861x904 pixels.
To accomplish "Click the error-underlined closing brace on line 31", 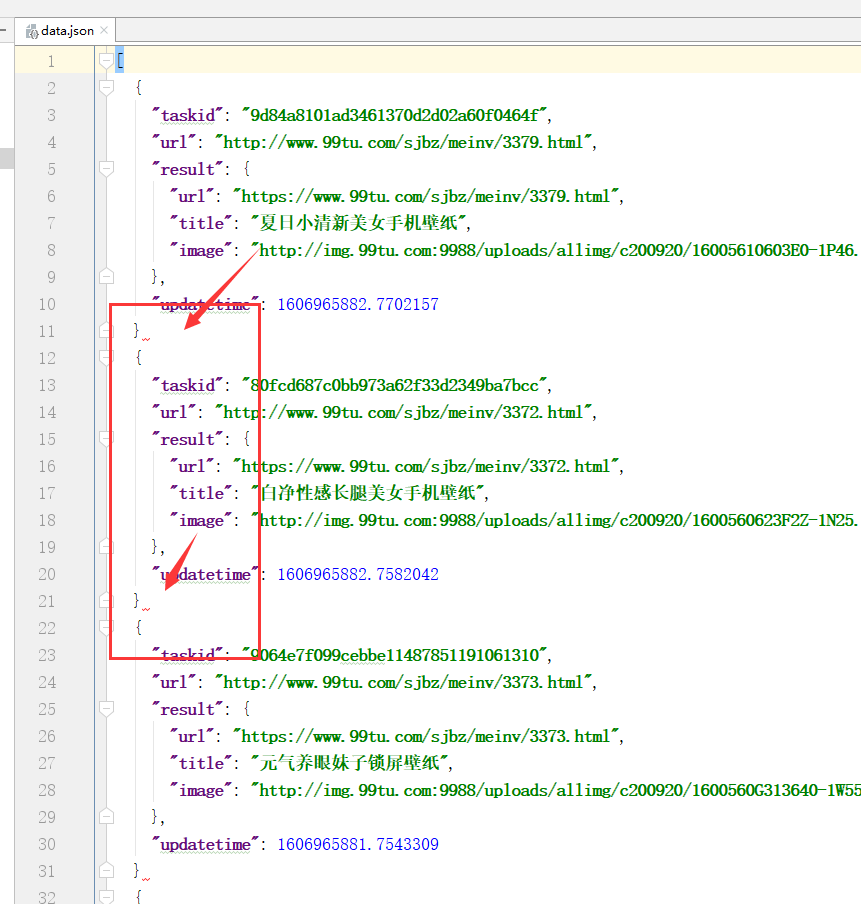I will tap(137, 870).
